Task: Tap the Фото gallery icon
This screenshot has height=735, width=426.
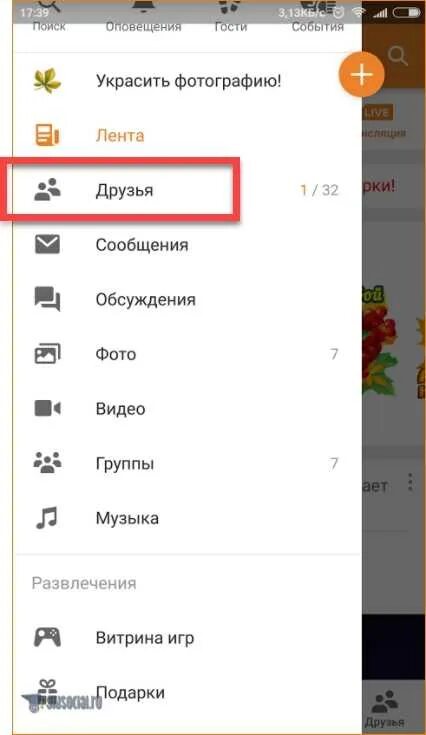Action: click(47, 353)
